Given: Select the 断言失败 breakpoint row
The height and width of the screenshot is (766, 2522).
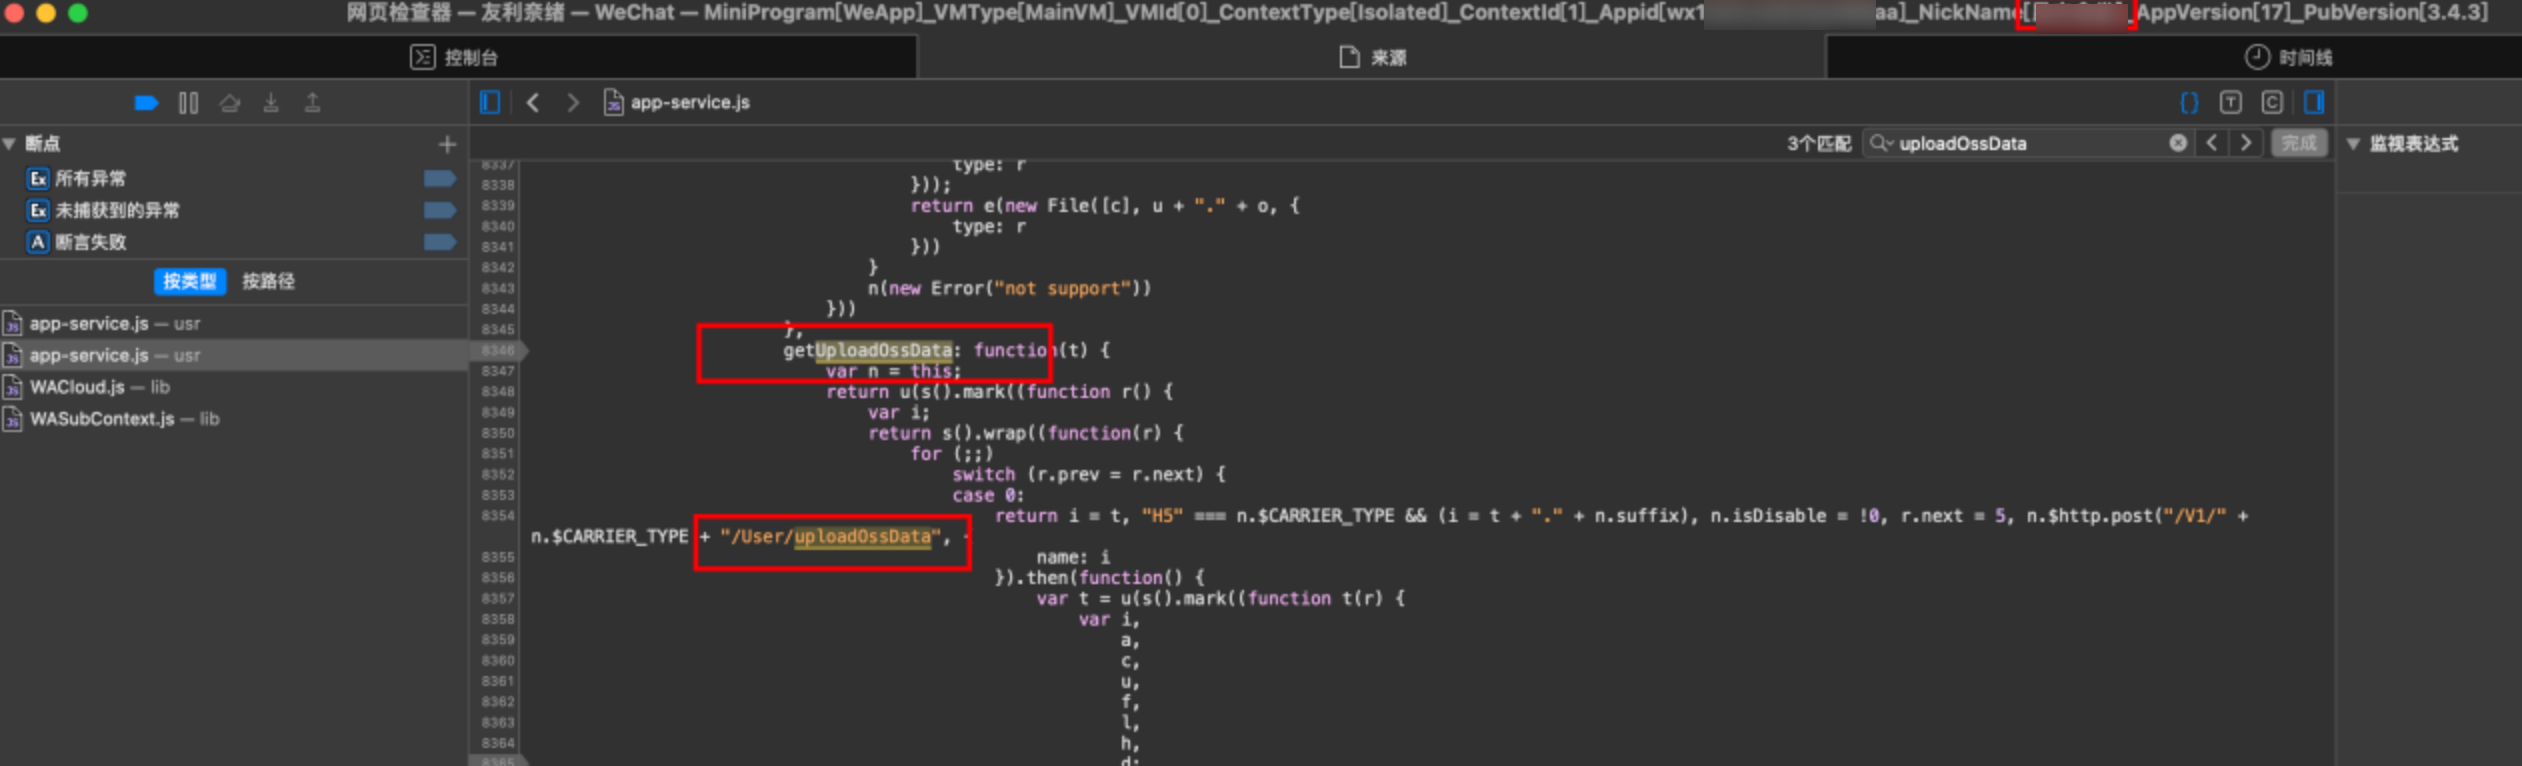Looking at the screenshot, I should pyautogui.click(x=234, y=242).
